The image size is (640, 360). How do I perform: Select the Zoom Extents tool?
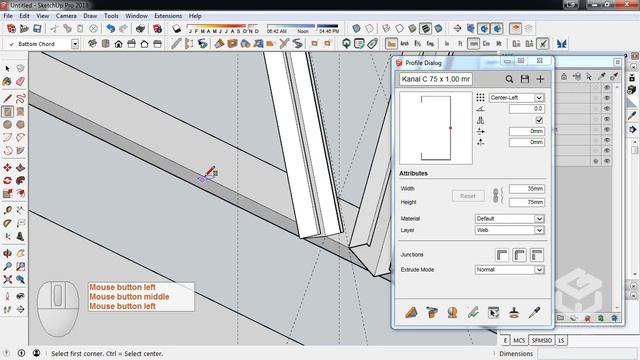tap(7, 279)
